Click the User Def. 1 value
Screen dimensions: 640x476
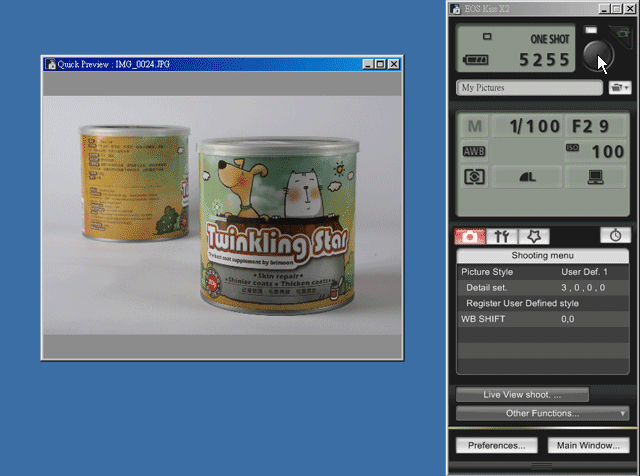(584, 272)
